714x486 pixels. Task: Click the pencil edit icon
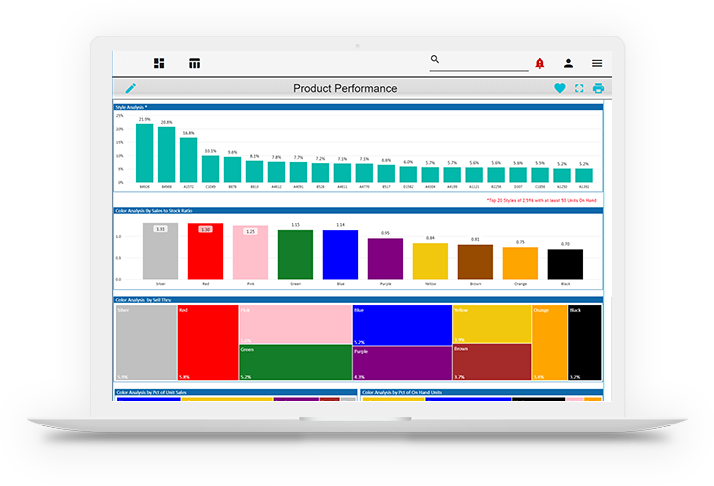[130, 88]
